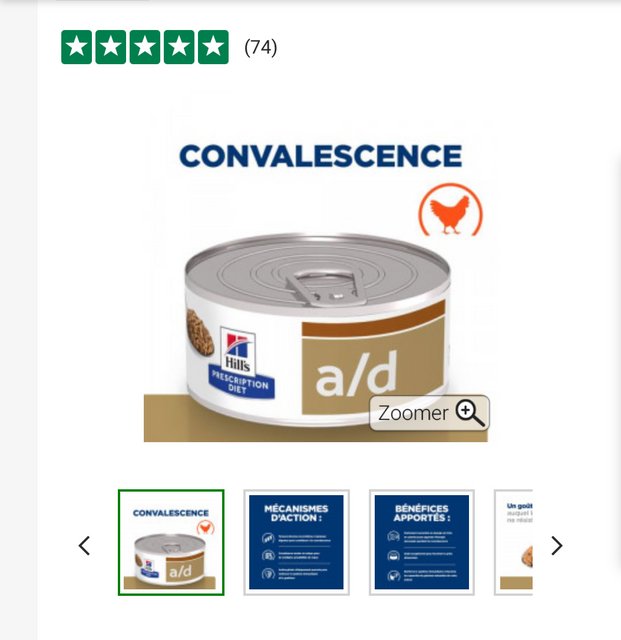621x640 pixels.
Task: Click the CONVALESCENCE heading in product image
Action: (321, 156)
